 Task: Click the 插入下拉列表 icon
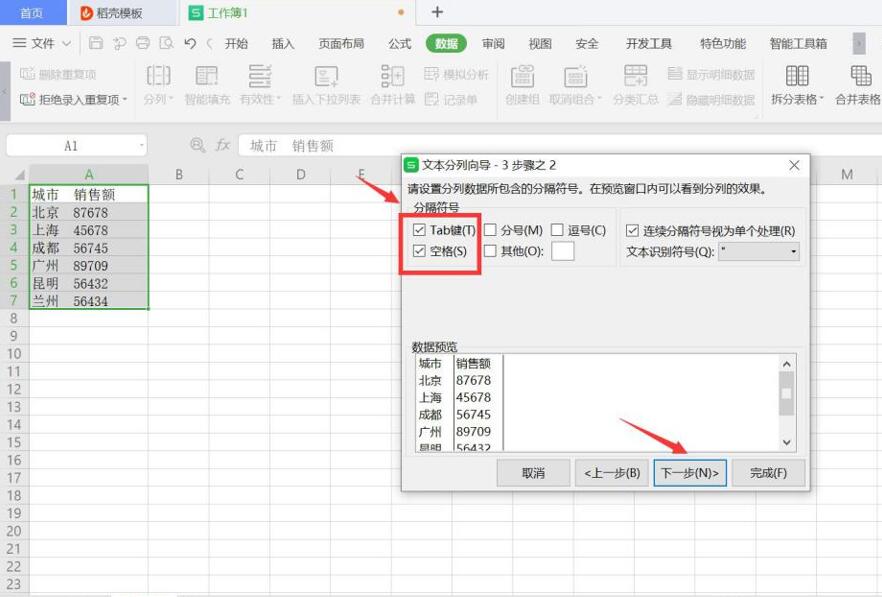coord(326,75)
